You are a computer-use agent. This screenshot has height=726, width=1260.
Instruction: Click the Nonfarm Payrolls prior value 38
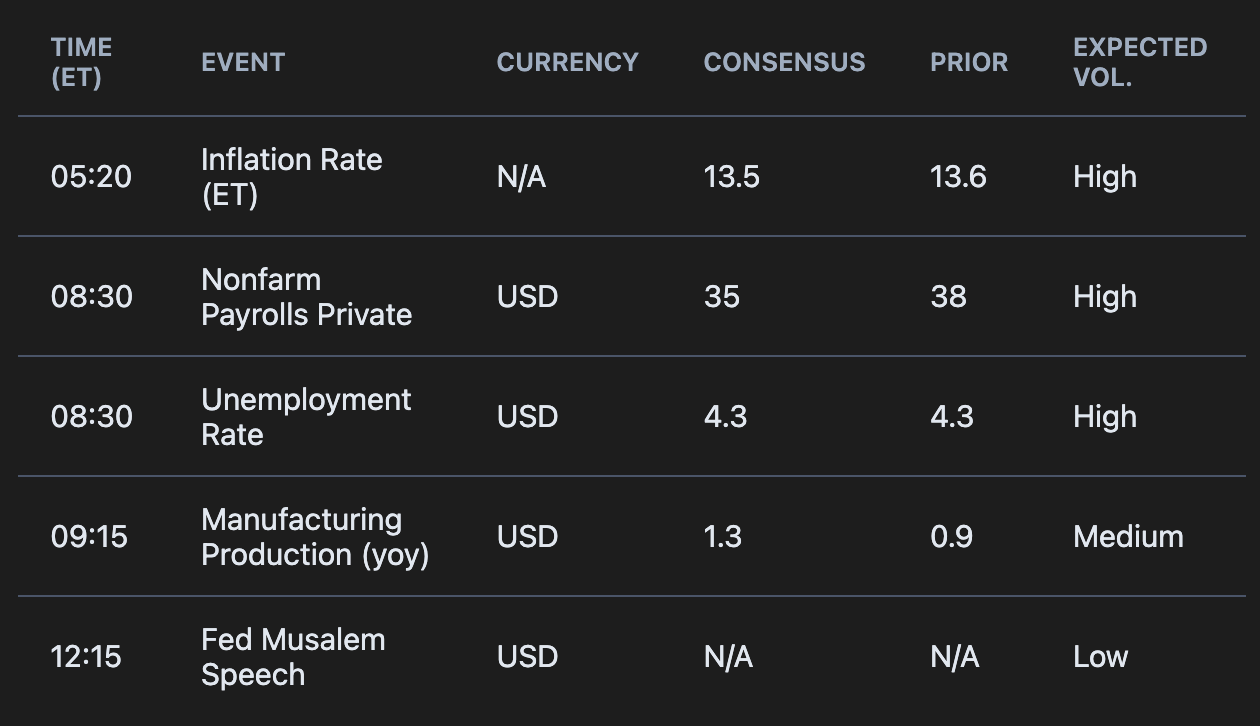pyautogui.click(x=948, y=297)
